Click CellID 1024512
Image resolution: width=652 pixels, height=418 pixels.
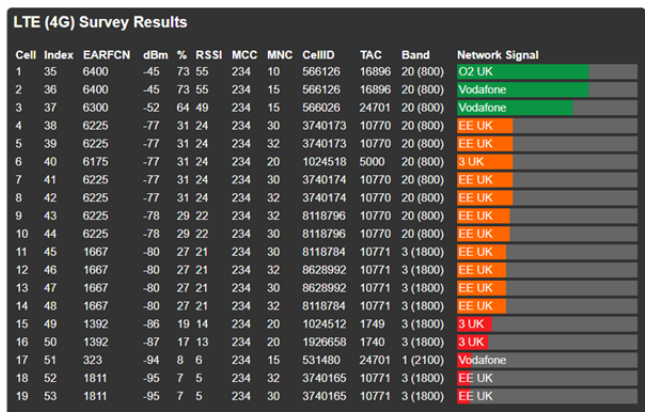point(324,324)
